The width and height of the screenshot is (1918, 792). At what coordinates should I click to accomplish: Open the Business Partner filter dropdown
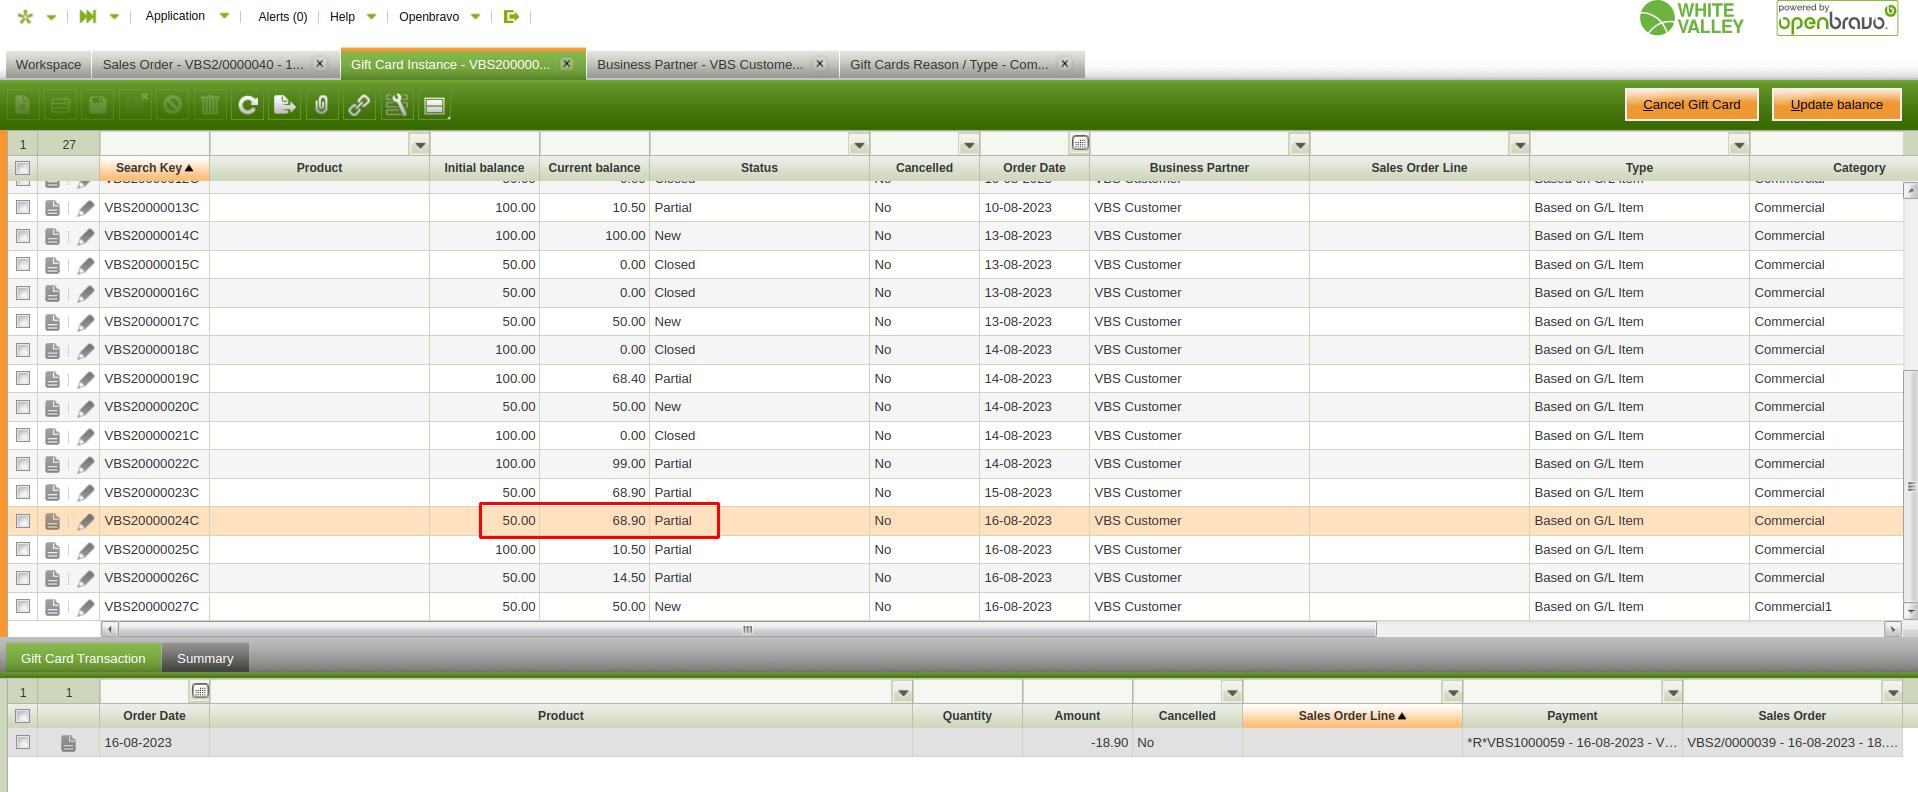coord(1299,145)
